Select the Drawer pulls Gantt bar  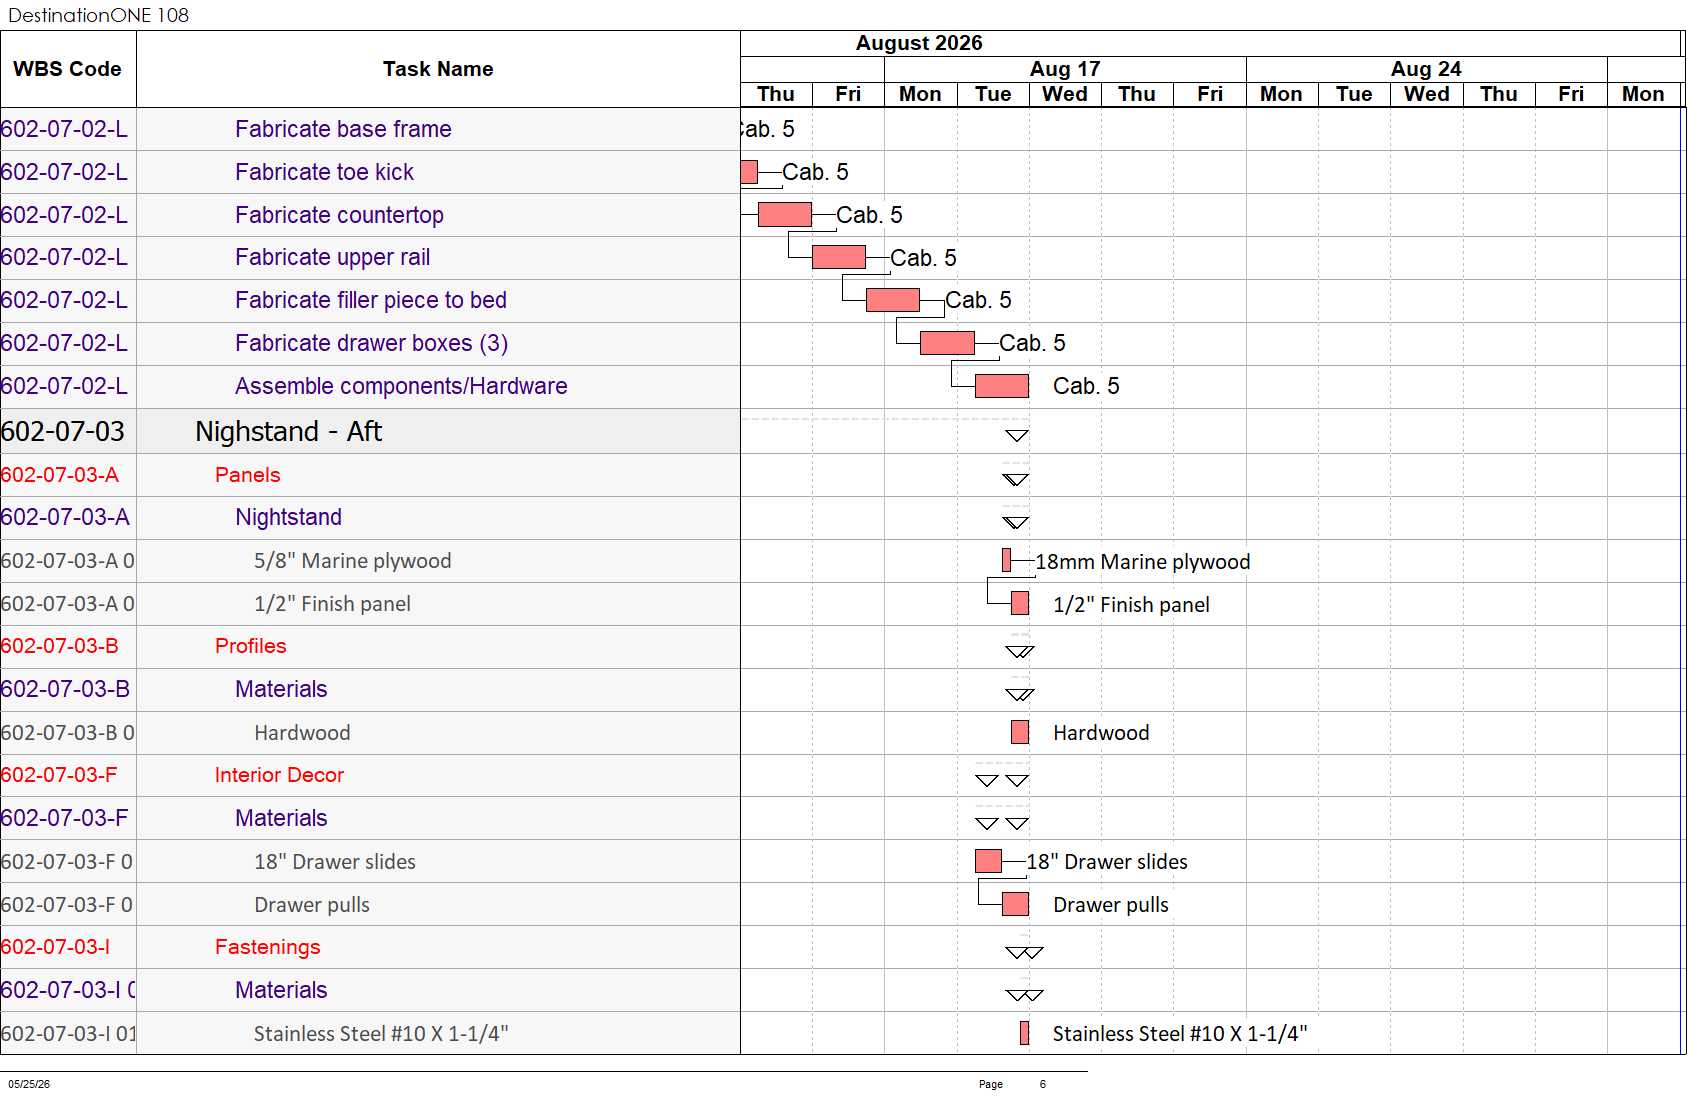coord(1015,904)
